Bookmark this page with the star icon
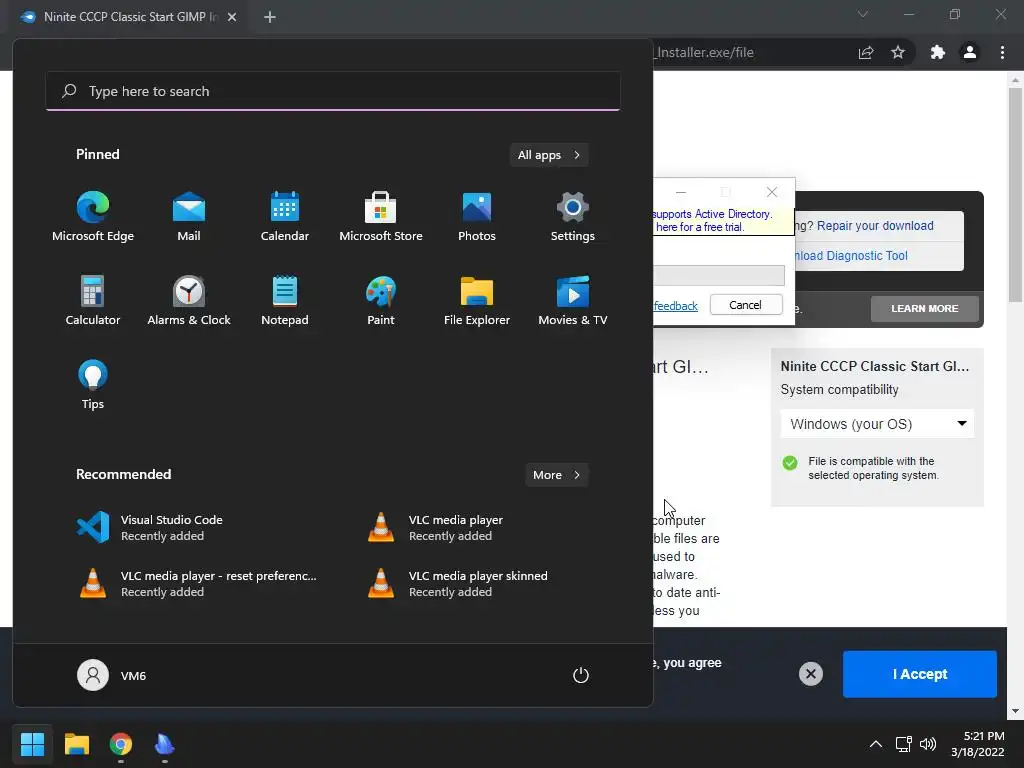Image resolution: width=1024 pixels, height=768 pixels. 898,52
